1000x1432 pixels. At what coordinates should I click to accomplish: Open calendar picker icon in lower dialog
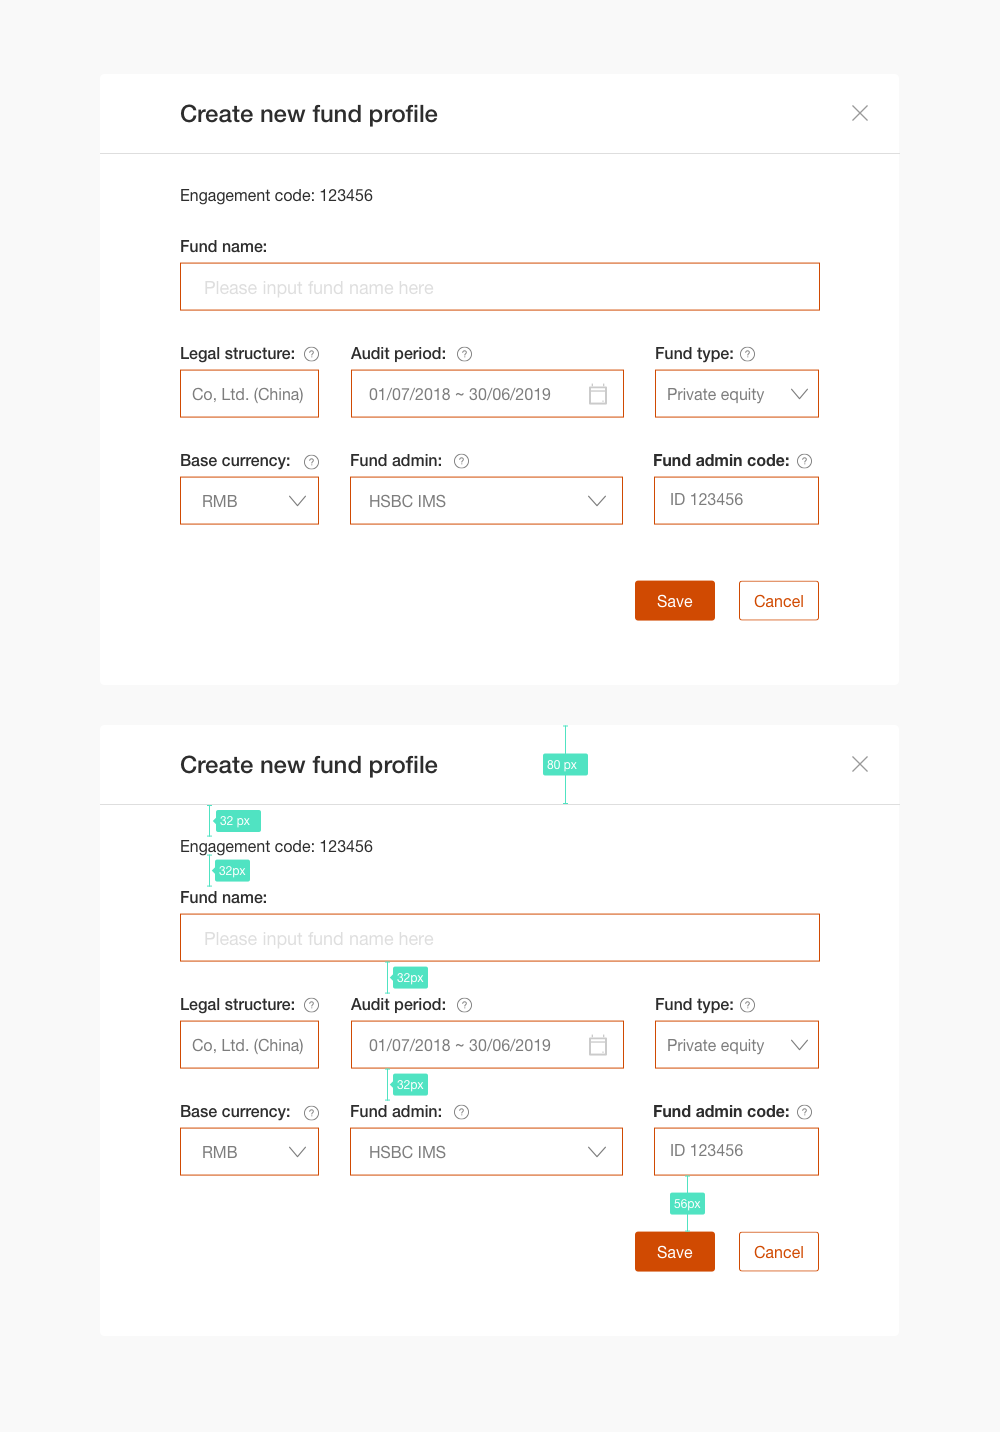pyautogui.click(x=598, y=1045)
